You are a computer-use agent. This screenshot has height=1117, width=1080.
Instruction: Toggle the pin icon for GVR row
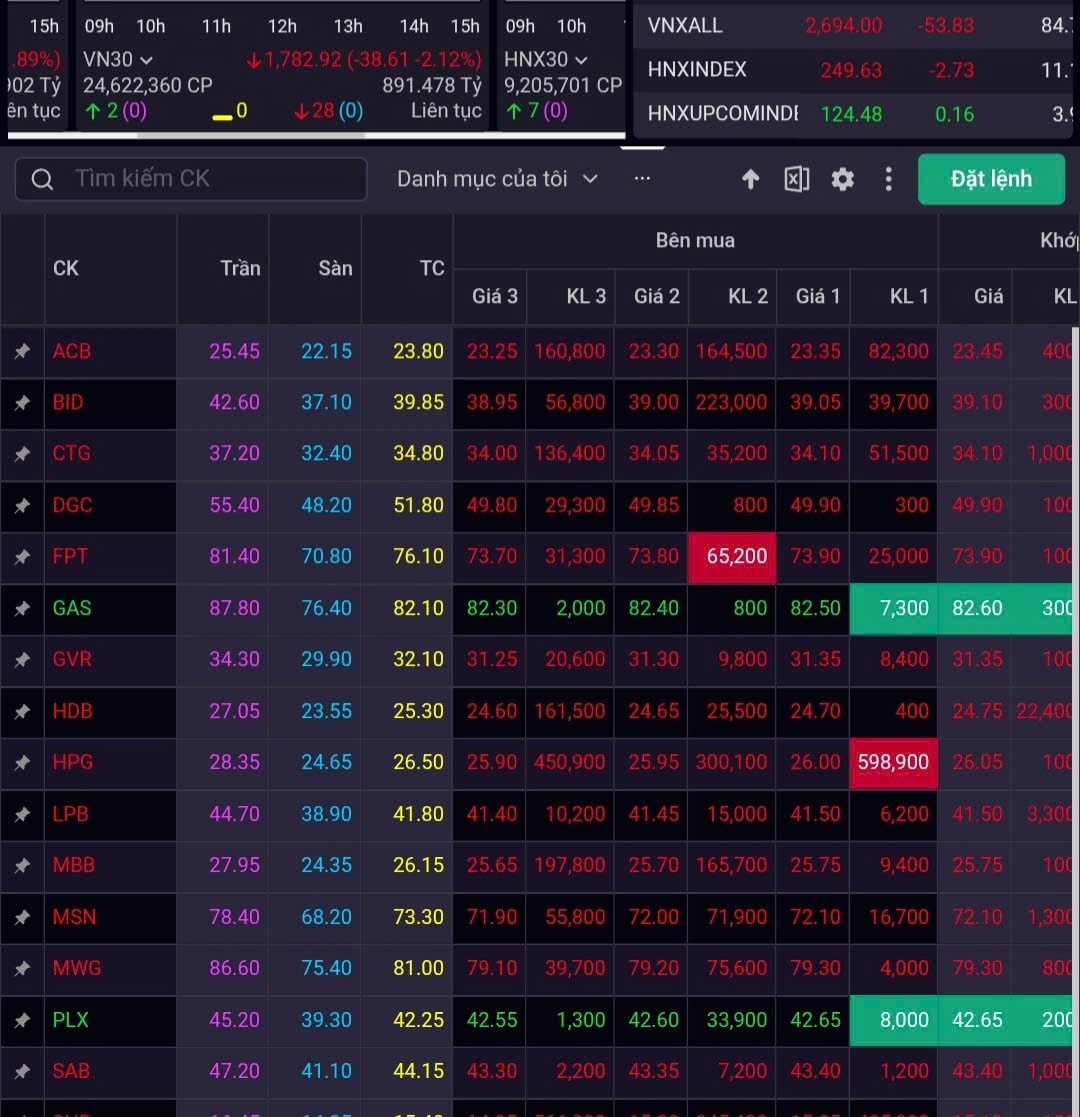pos(22,660)
